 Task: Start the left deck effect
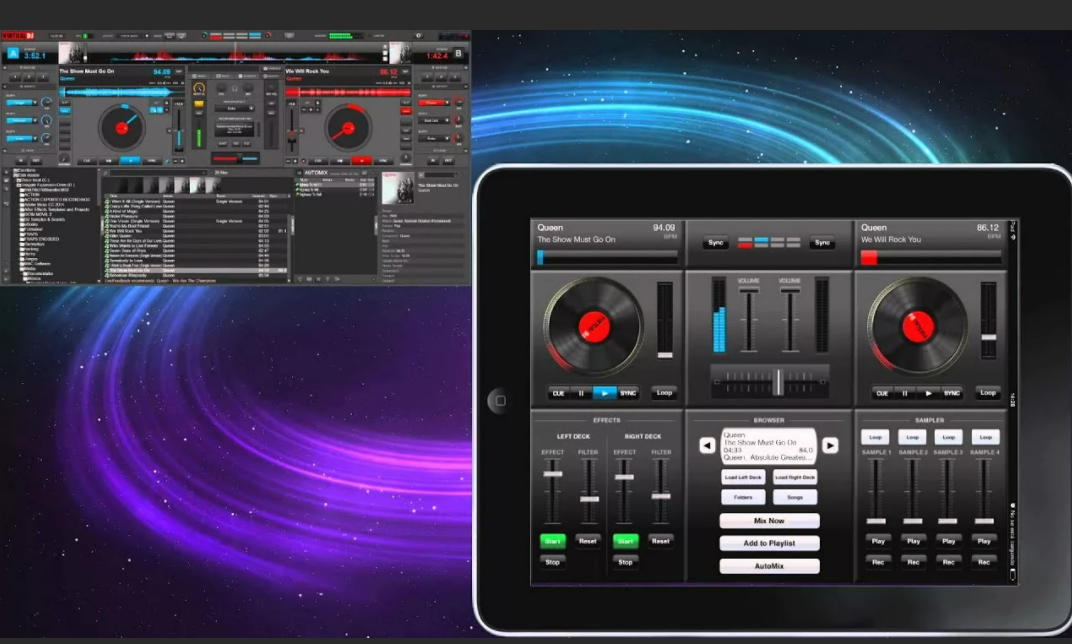(x=552, y=541)
